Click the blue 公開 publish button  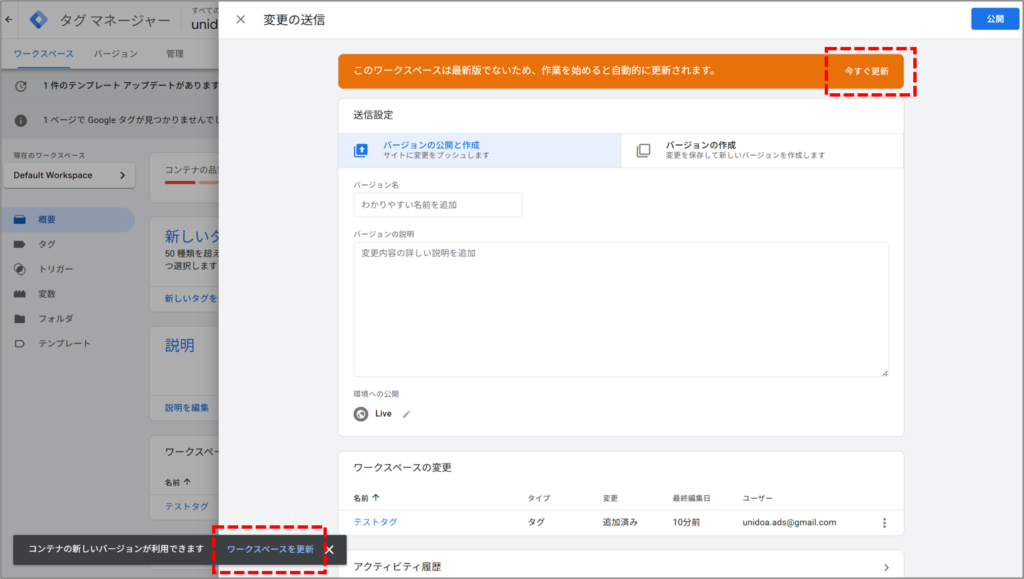[994, 19]
